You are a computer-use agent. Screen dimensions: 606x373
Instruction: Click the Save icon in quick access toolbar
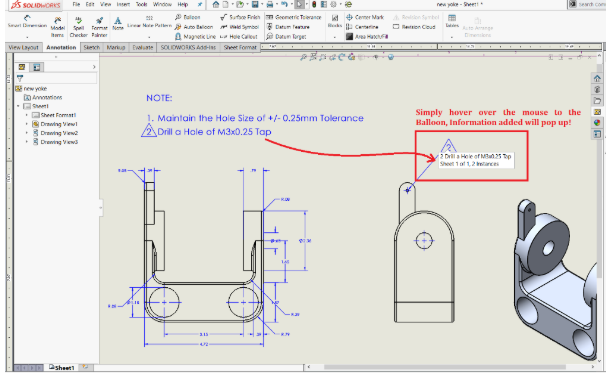(255, 4)
